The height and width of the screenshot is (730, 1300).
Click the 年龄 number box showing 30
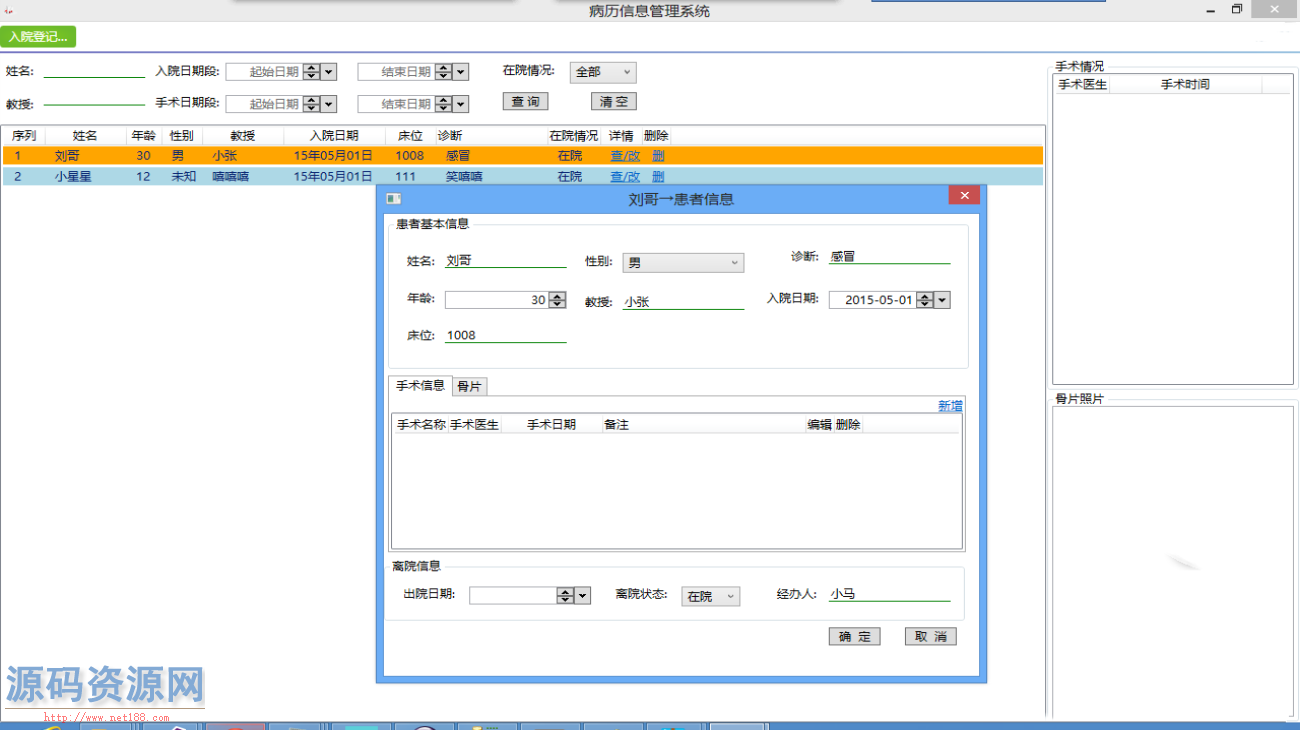[497, 300]
